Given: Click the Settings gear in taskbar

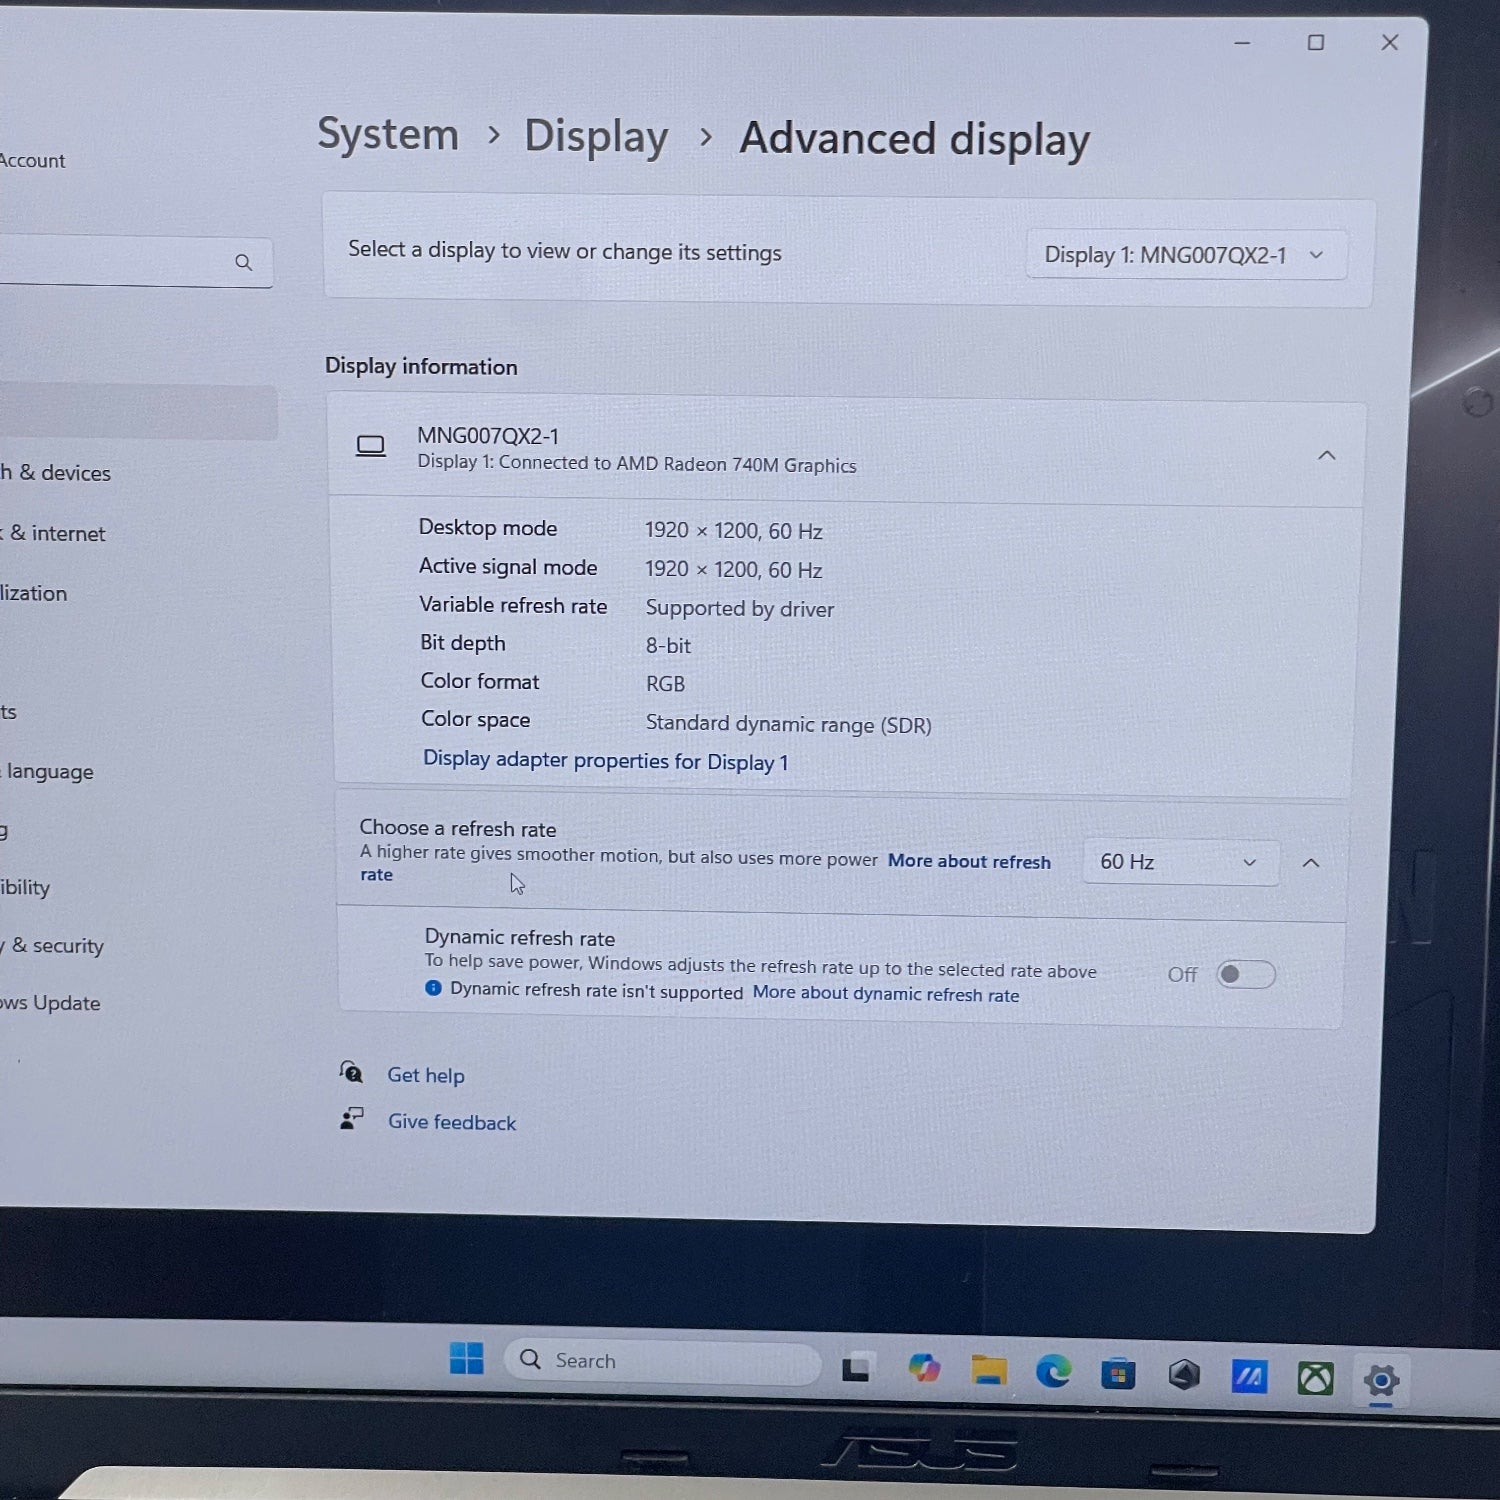Looking at the screenshot, I should (x=1381, y=1381).
